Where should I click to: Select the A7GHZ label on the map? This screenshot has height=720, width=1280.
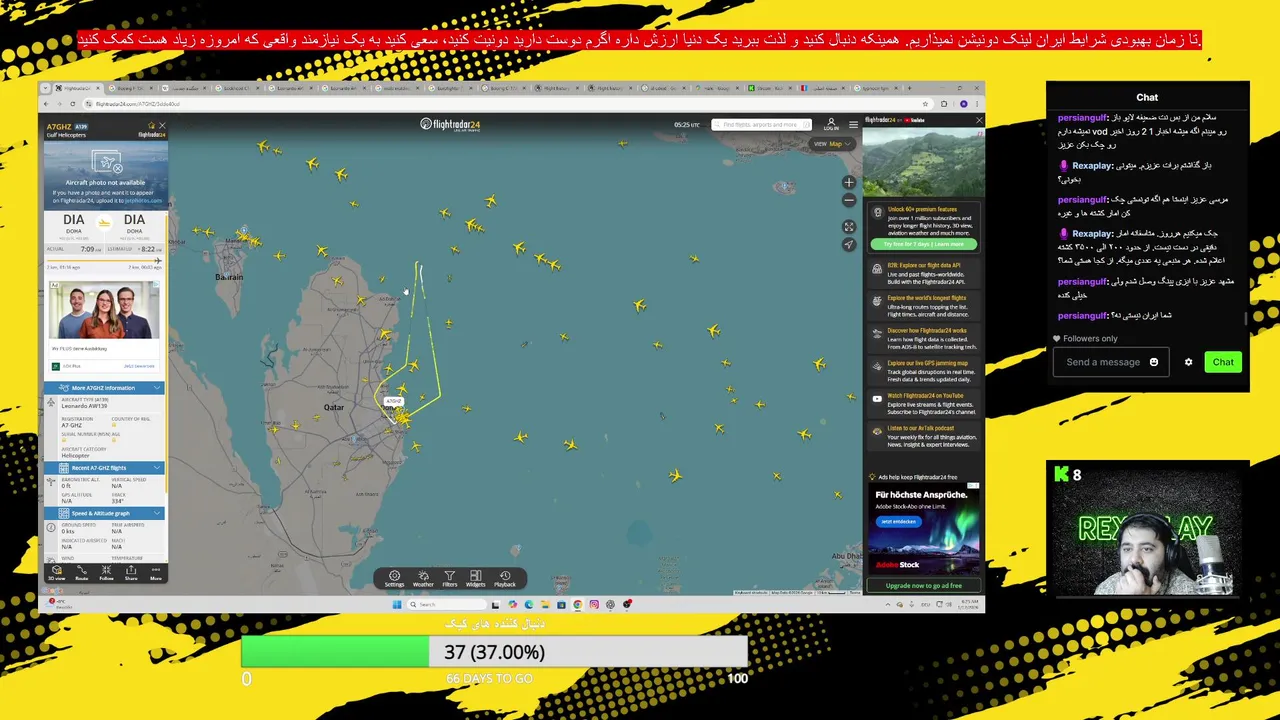pyautogui.click(x=394, y=401)
